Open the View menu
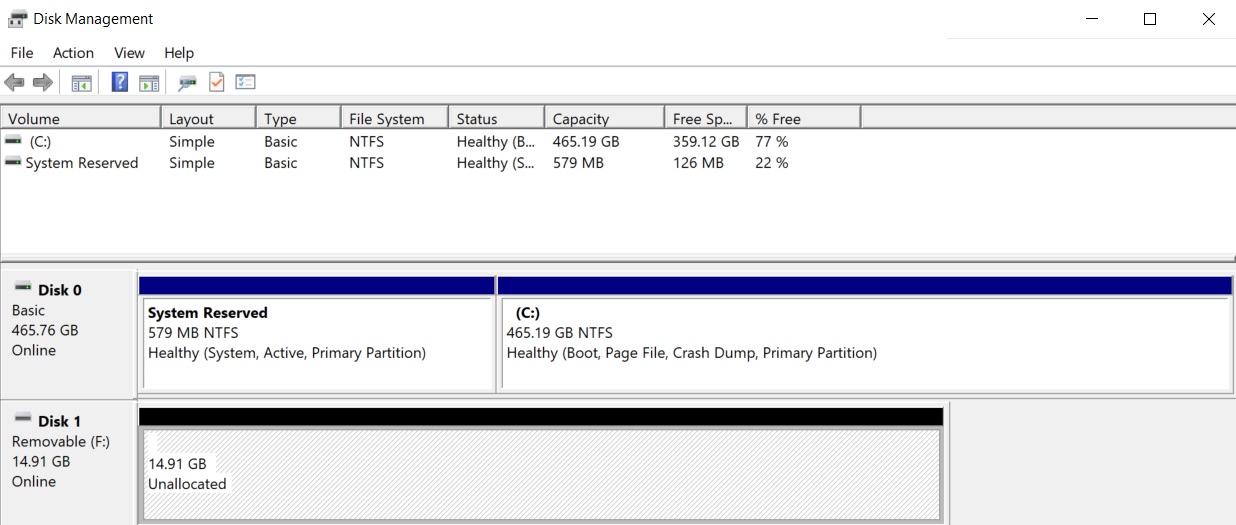This screenshot has height=525, width=1236. click(x=129, y=53)
